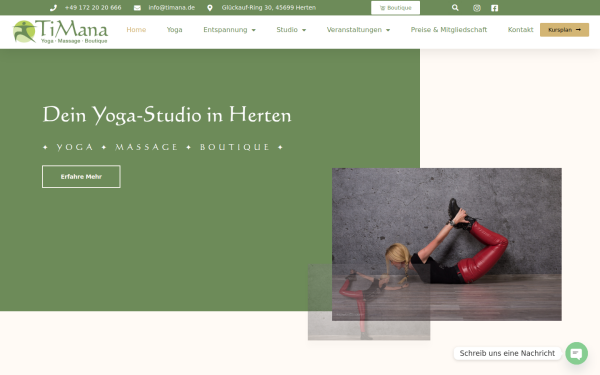Select the Home menu item
This screenshot has height=375, width=600.
click(x=136, y=30)
